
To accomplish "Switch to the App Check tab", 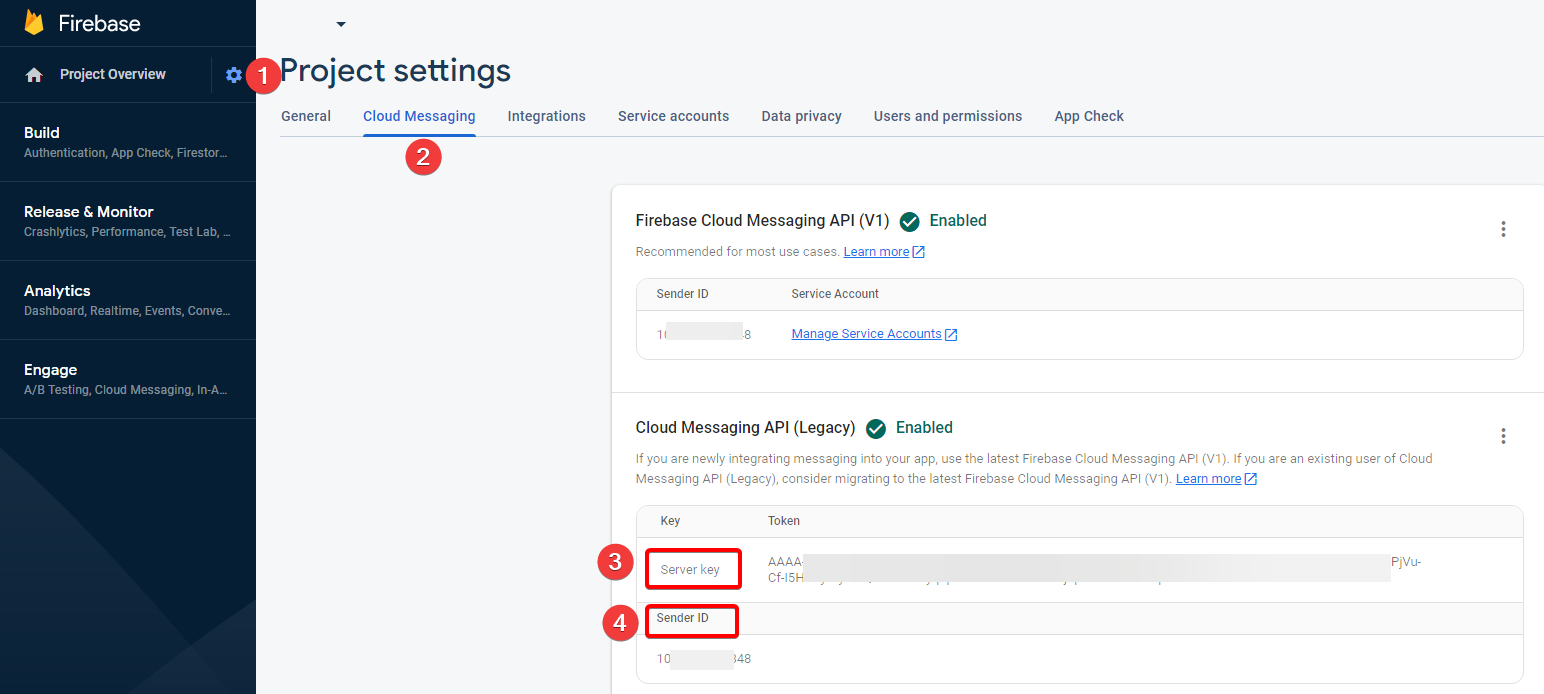I will click(1089, 116).
